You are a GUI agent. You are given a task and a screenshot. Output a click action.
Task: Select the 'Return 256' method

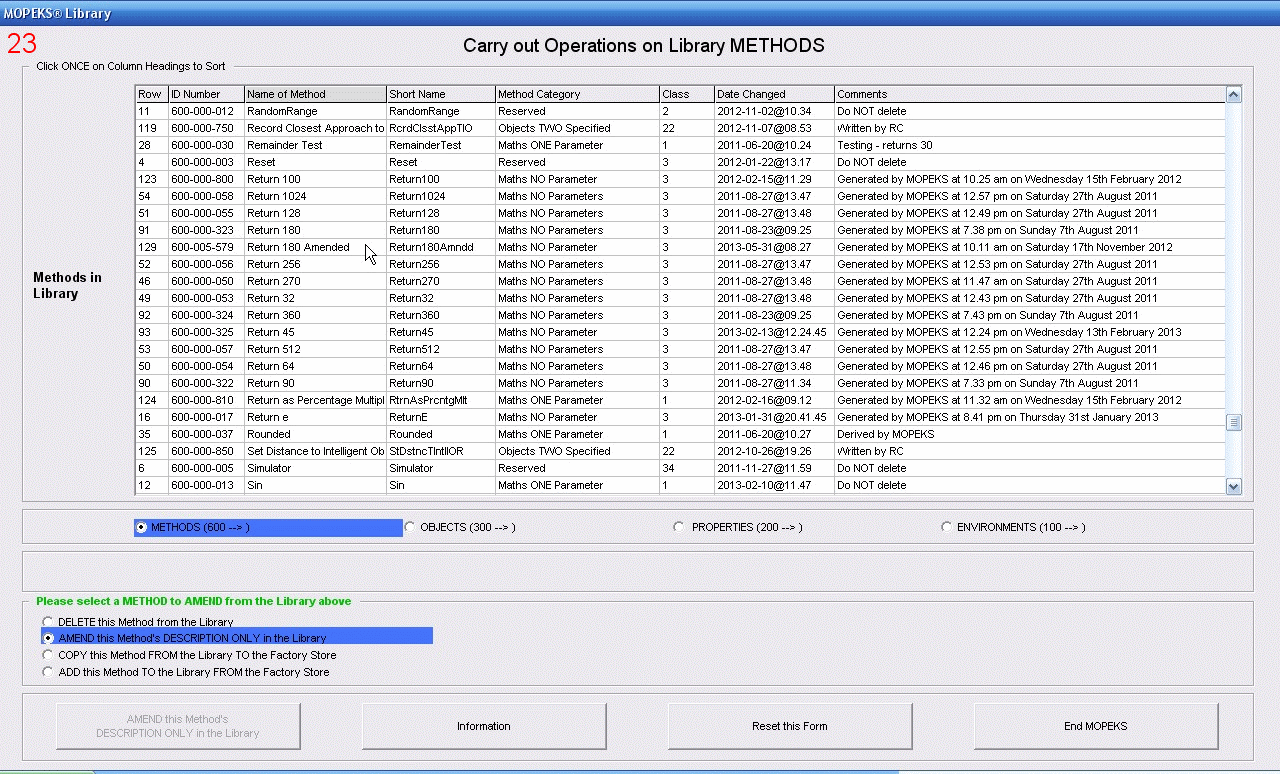[273, 264]
